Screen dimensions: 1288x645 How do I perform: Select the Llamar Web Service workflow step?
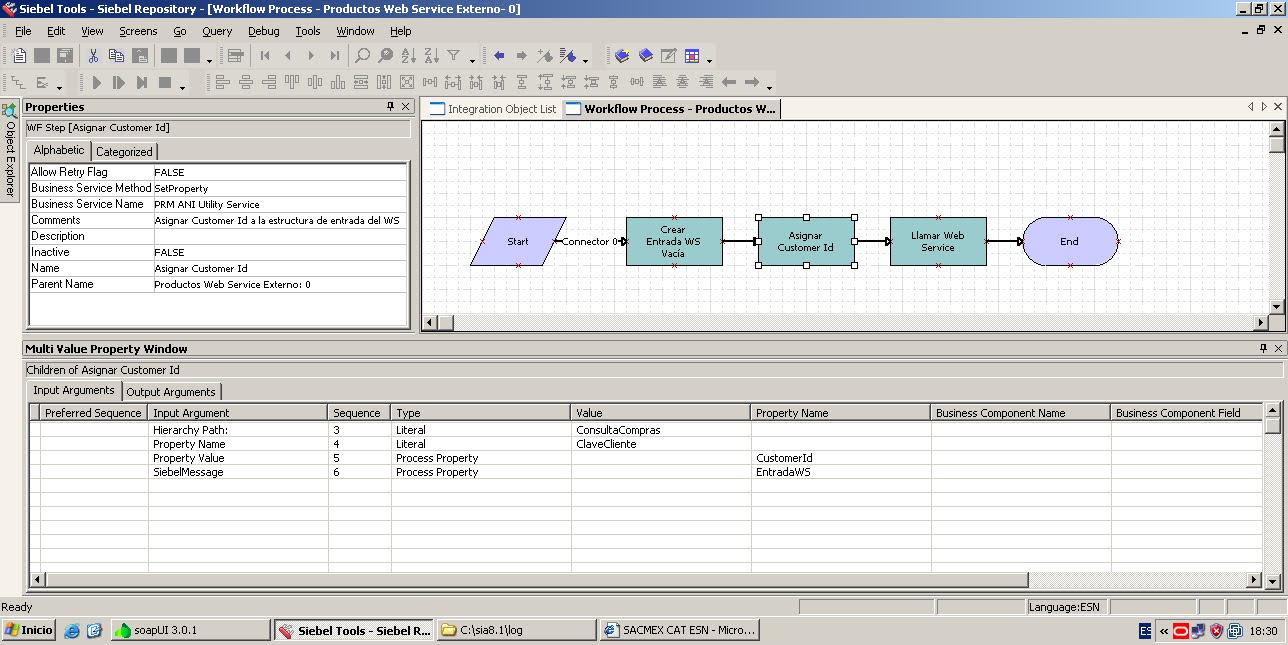point(937,241)
